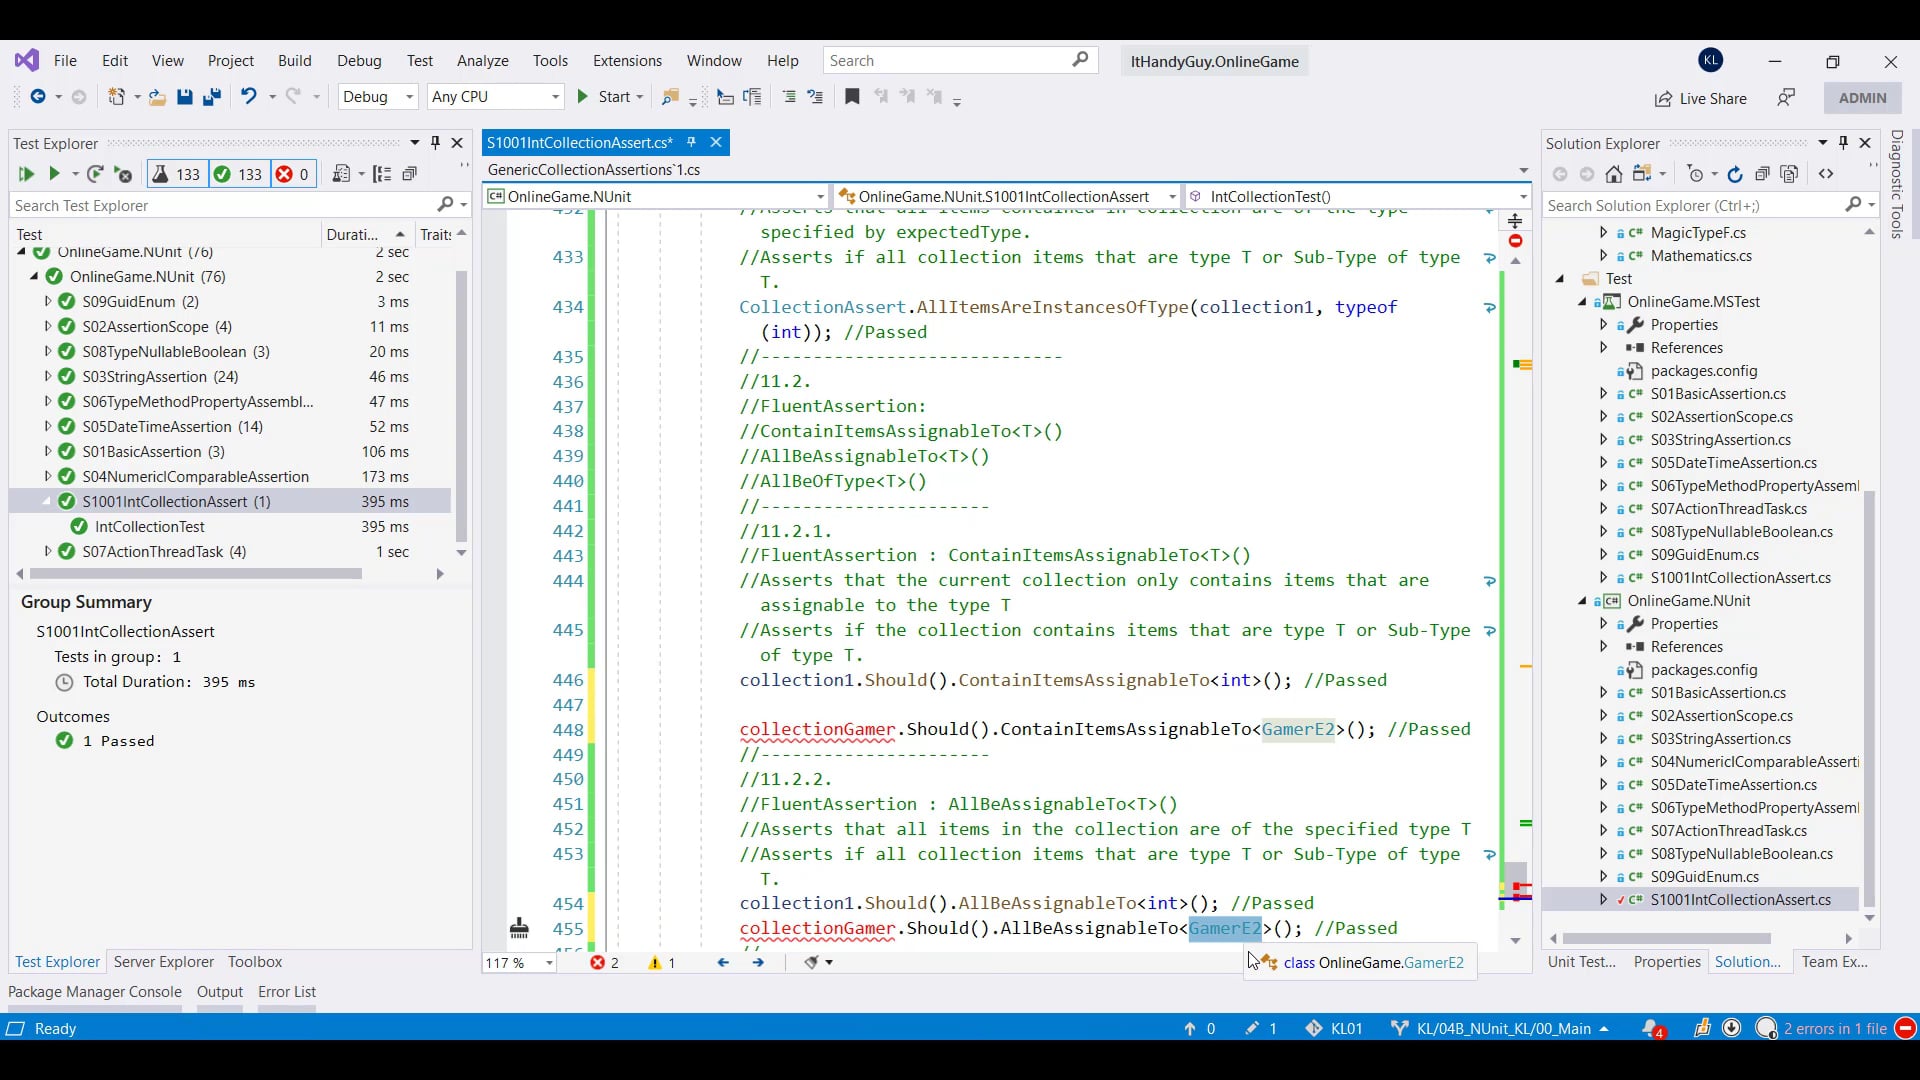The image size is (1920, 1080).
Task: Toggle a bookmark on the current line
Action: coord(852,97)
